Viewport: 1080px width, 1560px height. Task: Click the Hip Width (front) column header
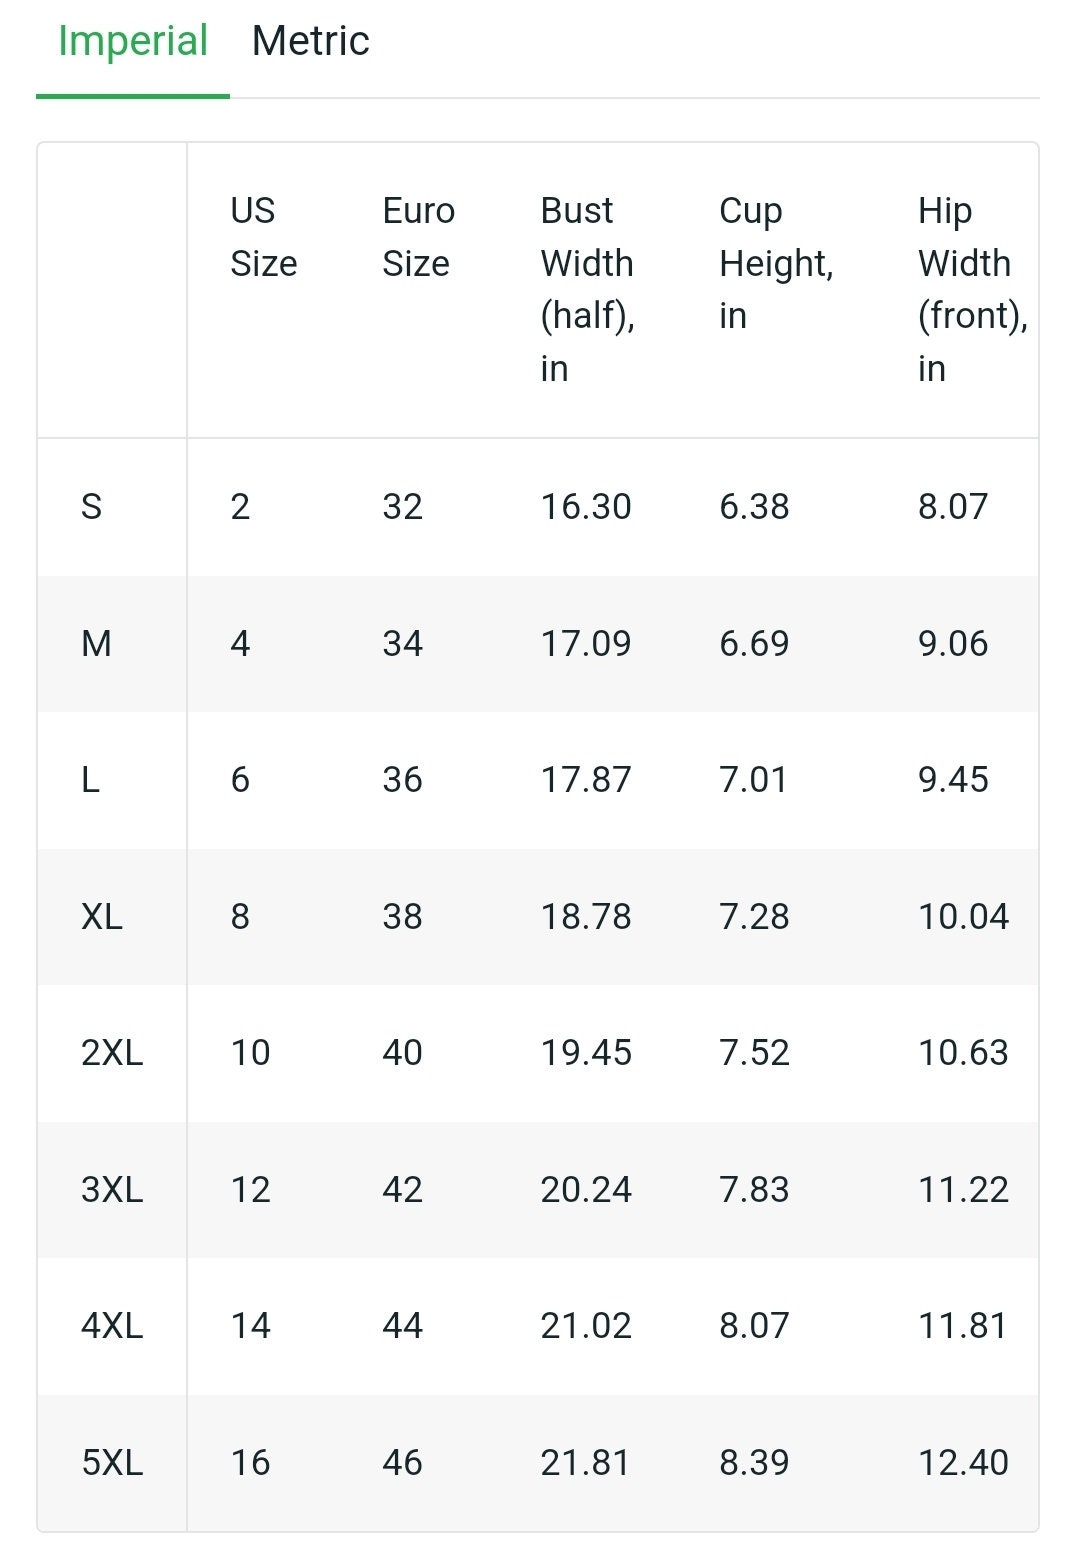coord(973,289)
